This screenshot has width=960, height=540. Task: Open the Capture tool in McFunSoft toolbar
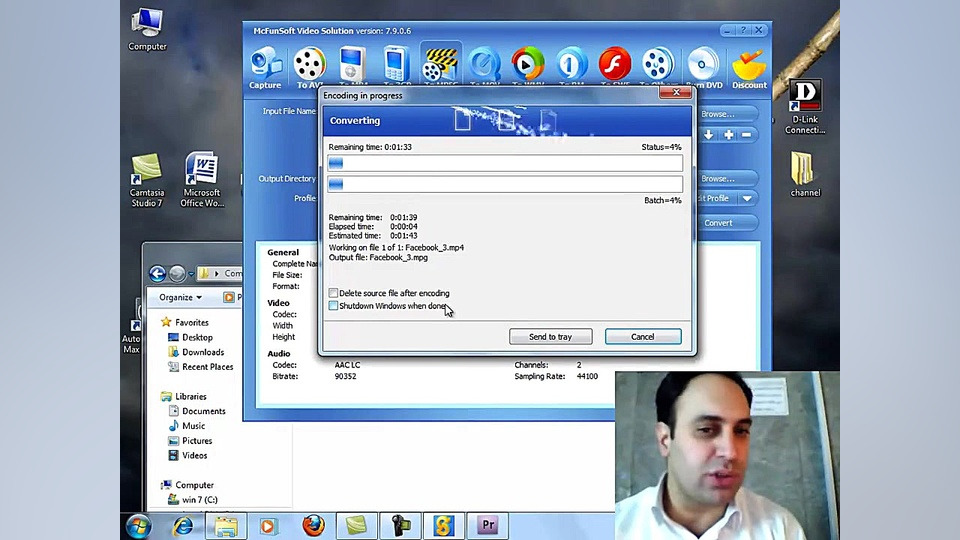pos(265,69)
